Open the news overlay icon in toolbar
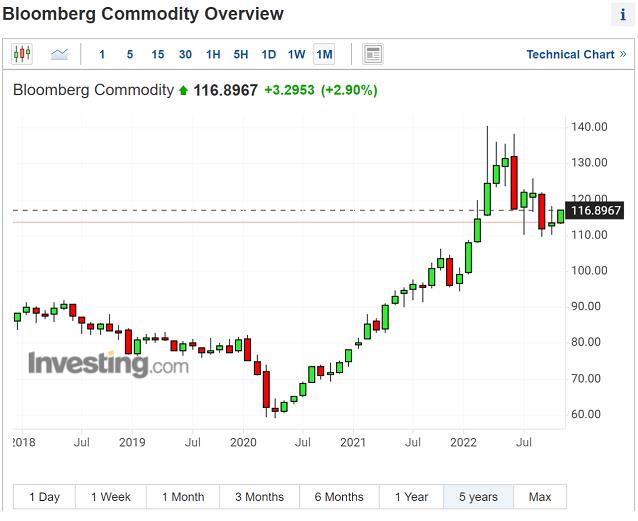This screenshot has height=521, width=638. coord(372,54)
